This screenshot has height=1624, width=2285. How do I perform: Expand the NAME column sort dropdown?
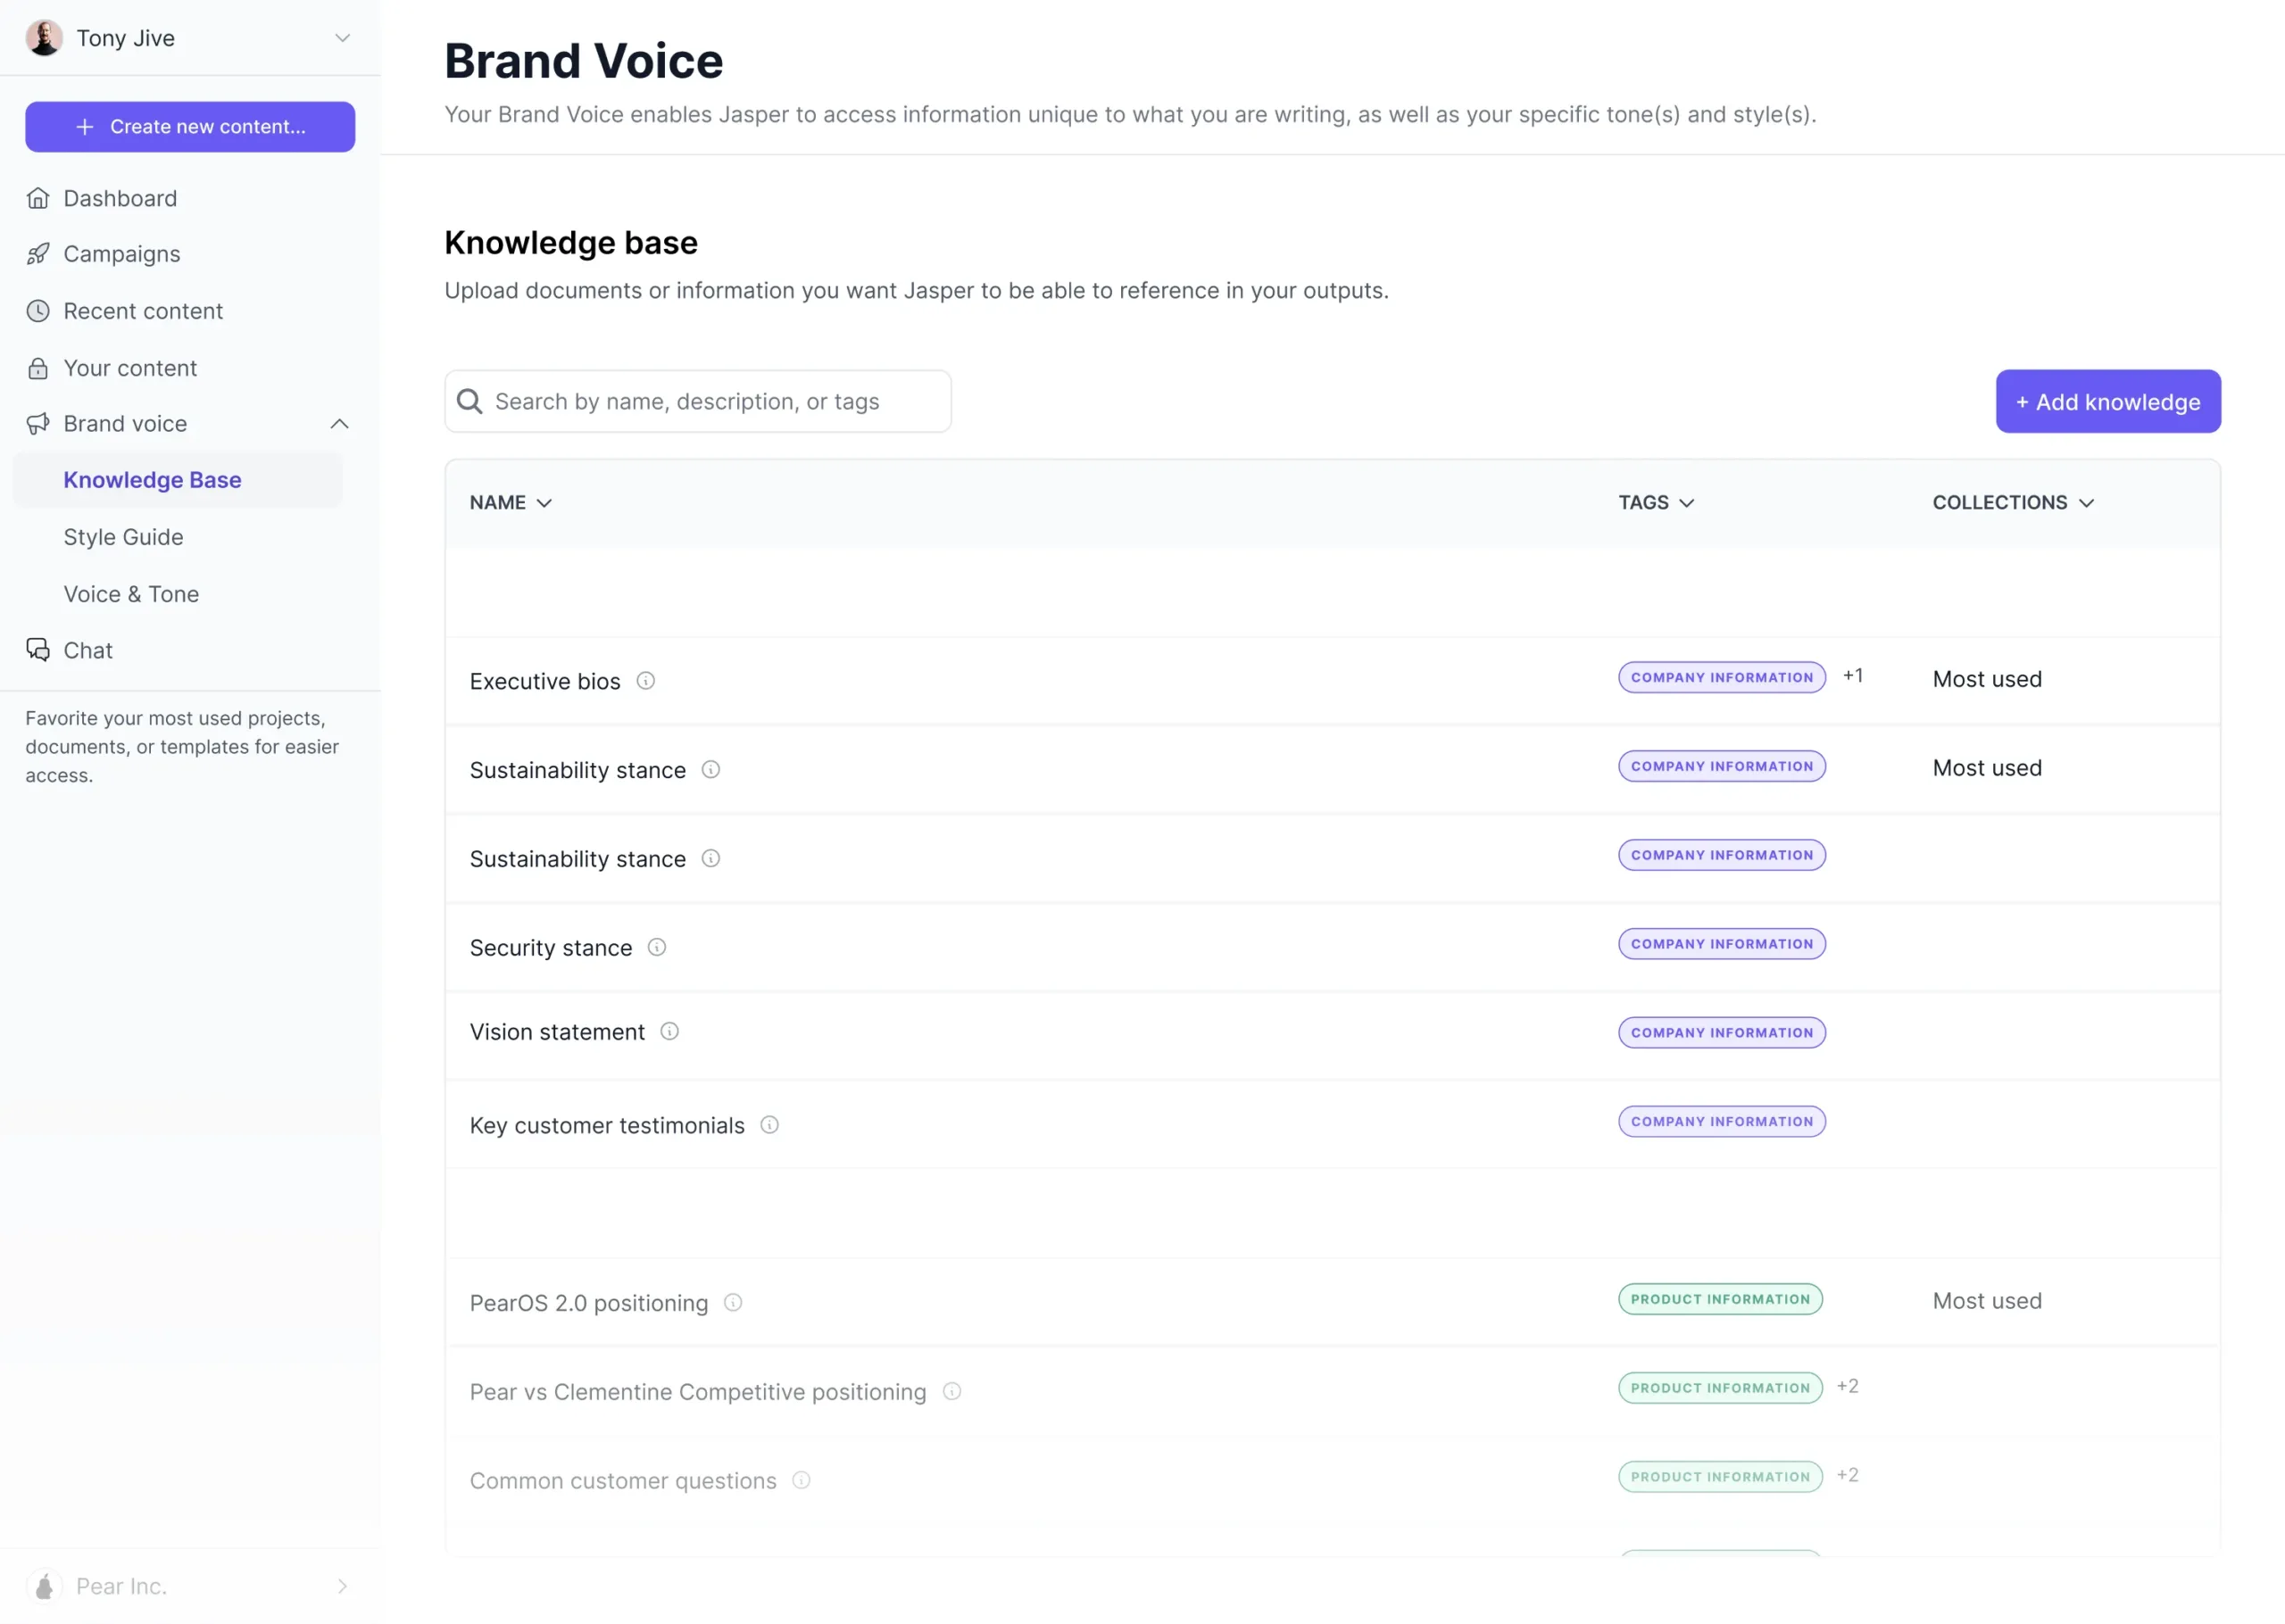544,502
